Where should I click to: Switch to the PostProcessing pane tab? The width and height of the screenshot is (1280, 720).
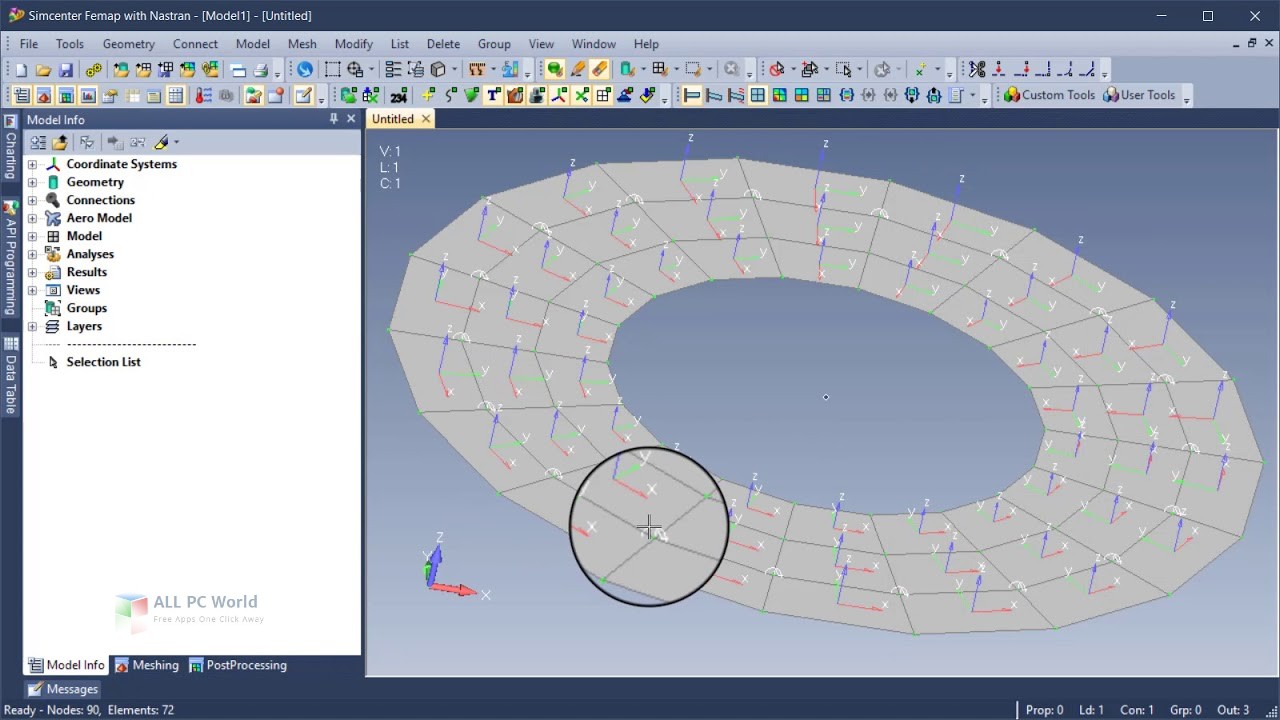237,665
